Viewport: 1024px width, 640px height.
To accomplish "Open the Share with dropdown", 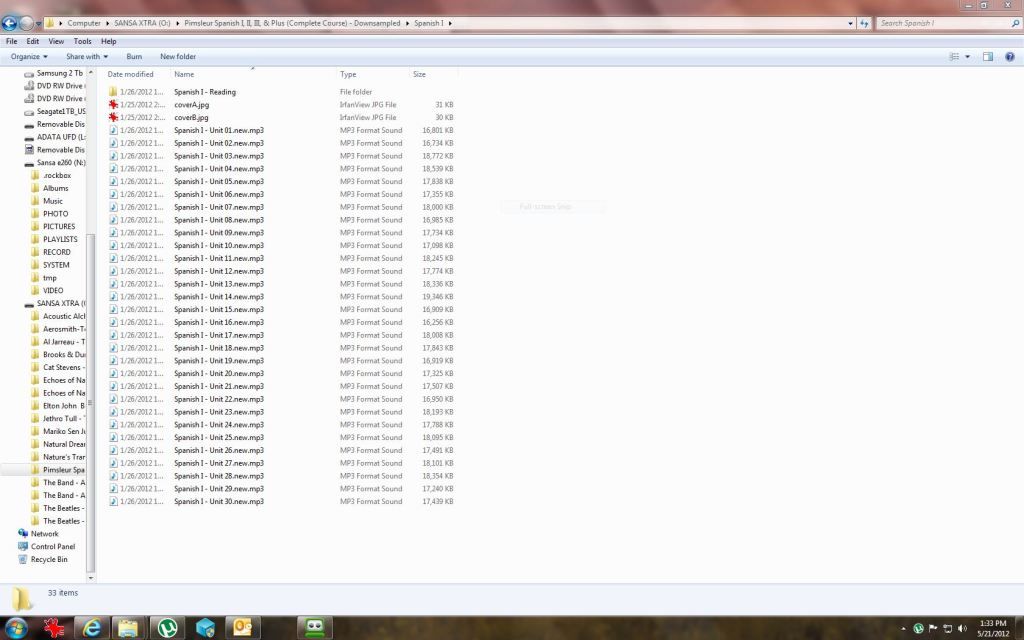I will click(87, 57).
